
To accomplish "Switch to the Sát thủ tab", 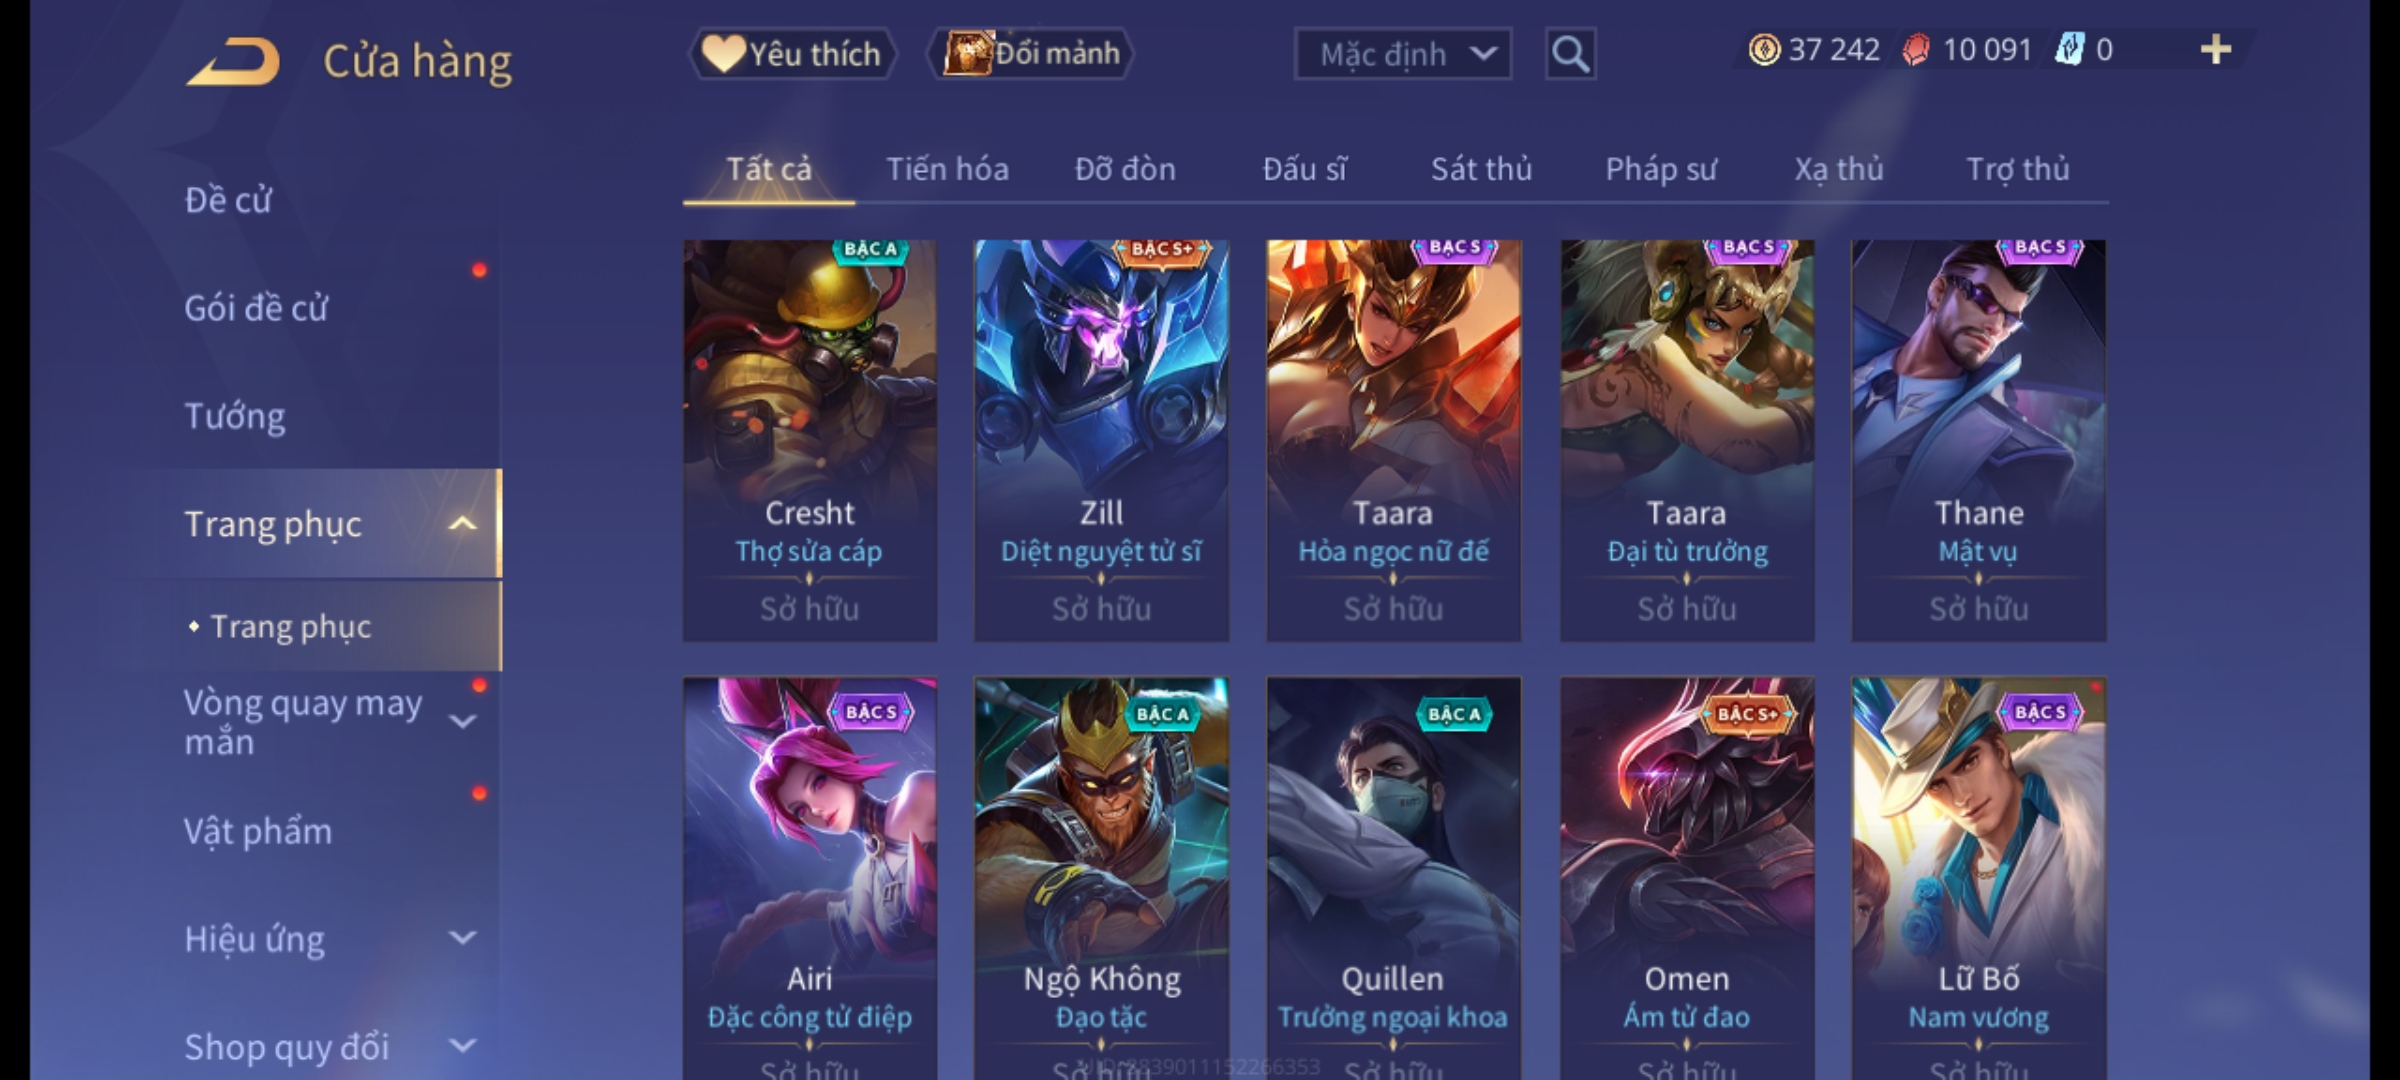I will pyautogui.click(x=1481, y=169).
